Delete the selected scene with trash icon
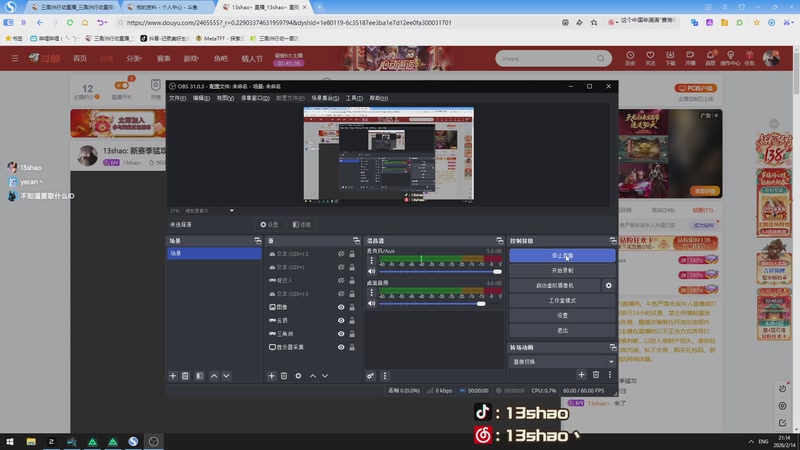 [x=185, y=376]
